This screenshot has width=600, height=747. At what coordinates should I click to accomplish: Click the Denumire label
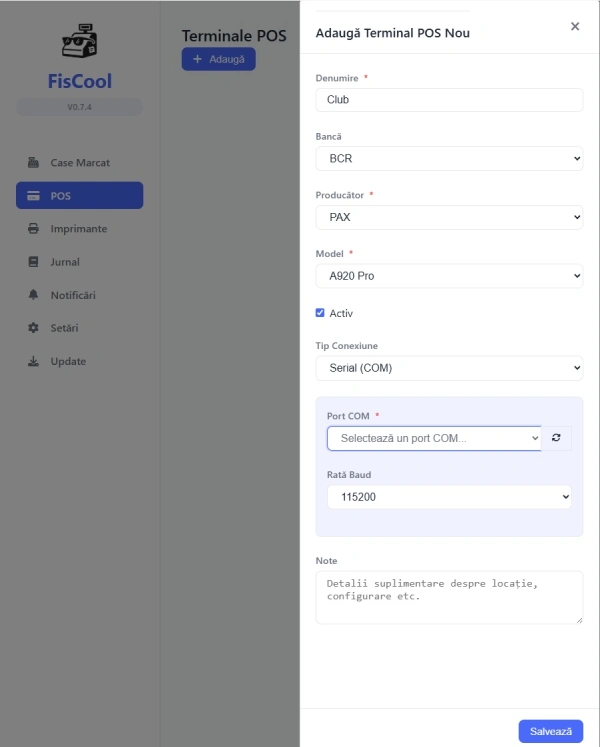337,78
